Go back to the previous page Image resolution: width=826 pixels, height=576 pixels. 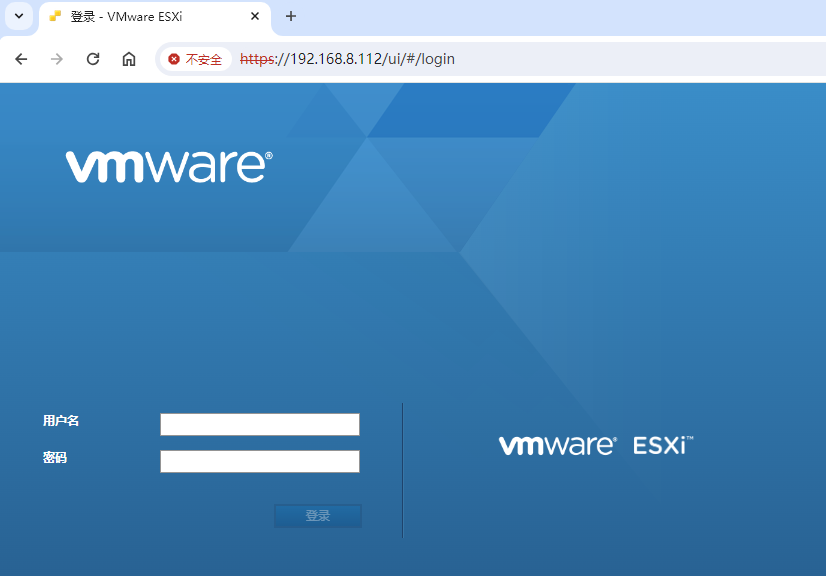coord(21,59)
